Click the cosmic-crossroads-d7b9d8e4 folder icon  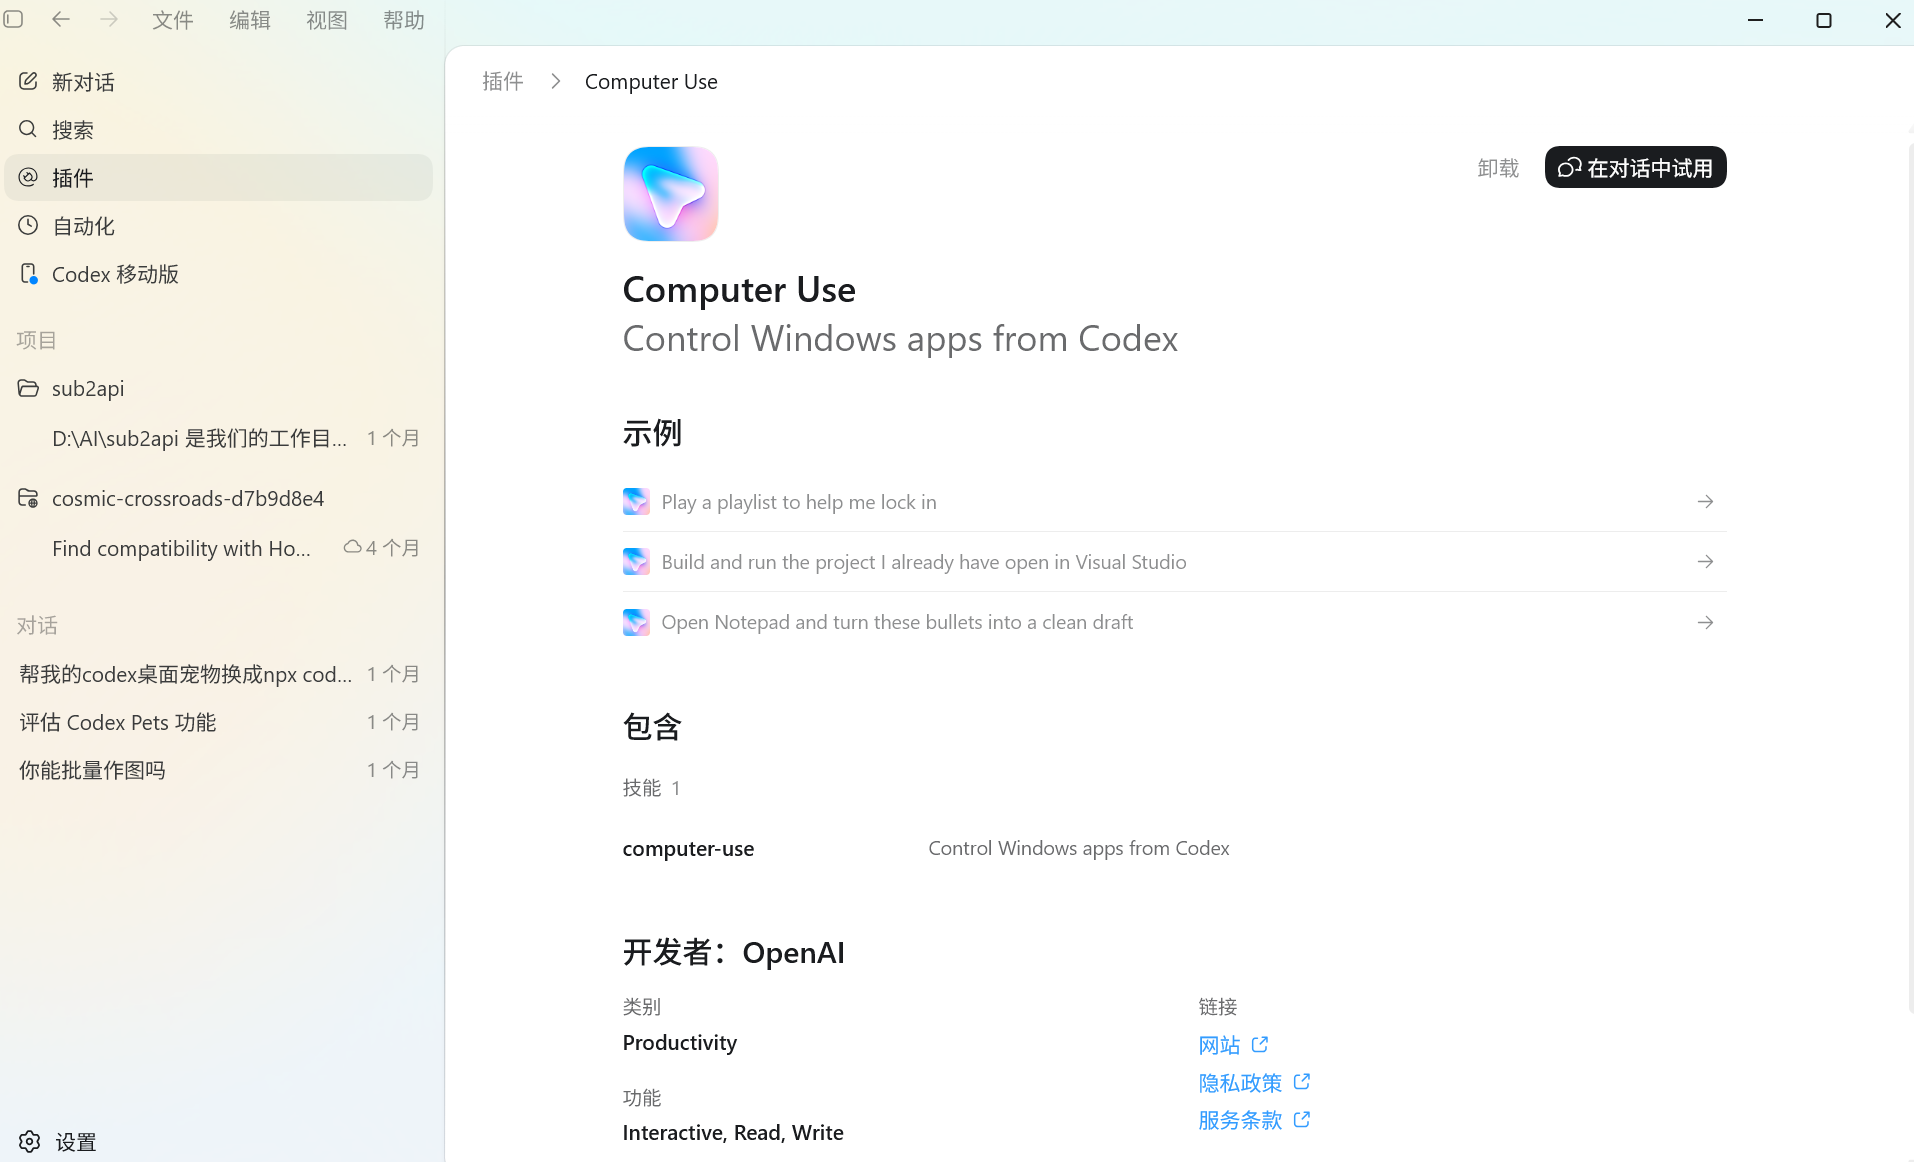28,498
